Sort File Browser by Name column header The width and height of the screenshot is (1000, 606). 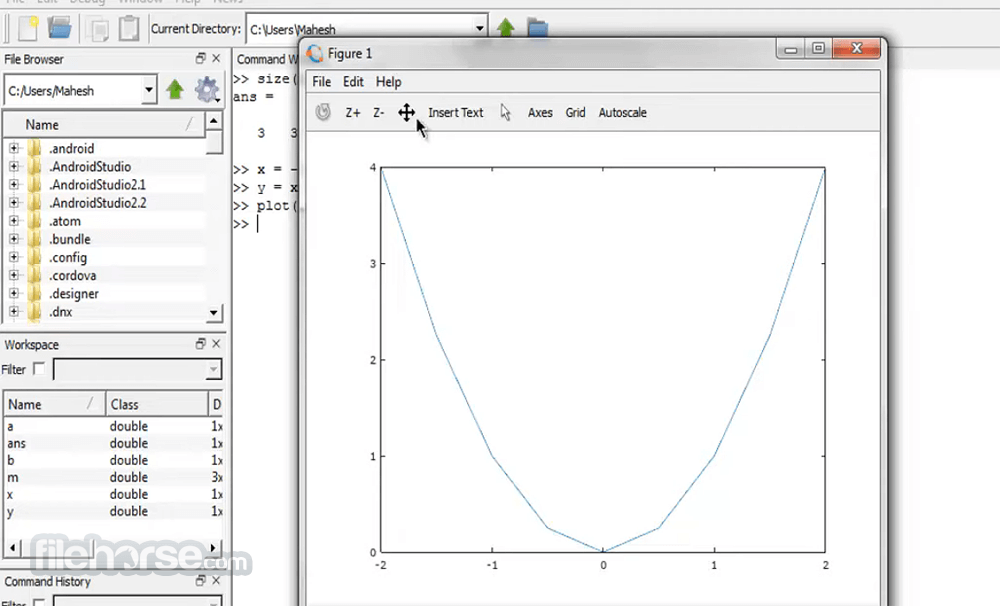click(104, 124)
